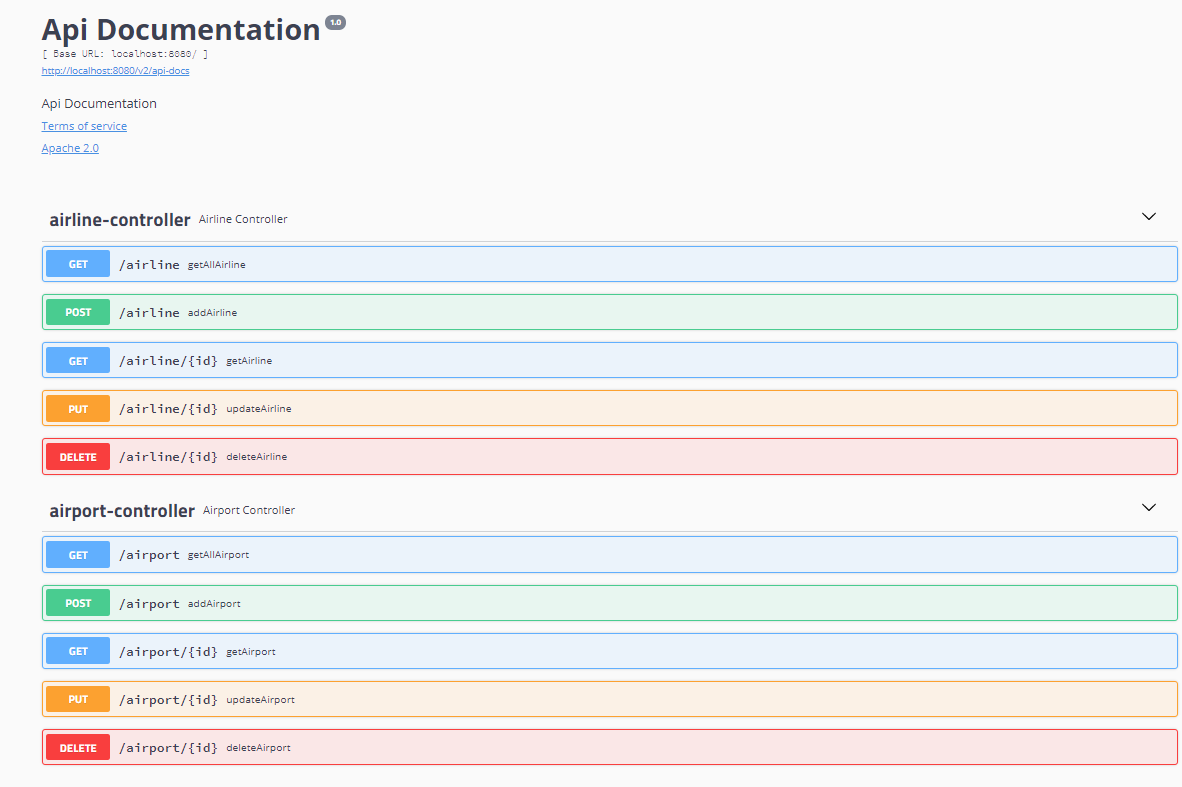Click GET button for getAllAirline
The height and width of the screenshot is (787, 1182).
point(78,264)
